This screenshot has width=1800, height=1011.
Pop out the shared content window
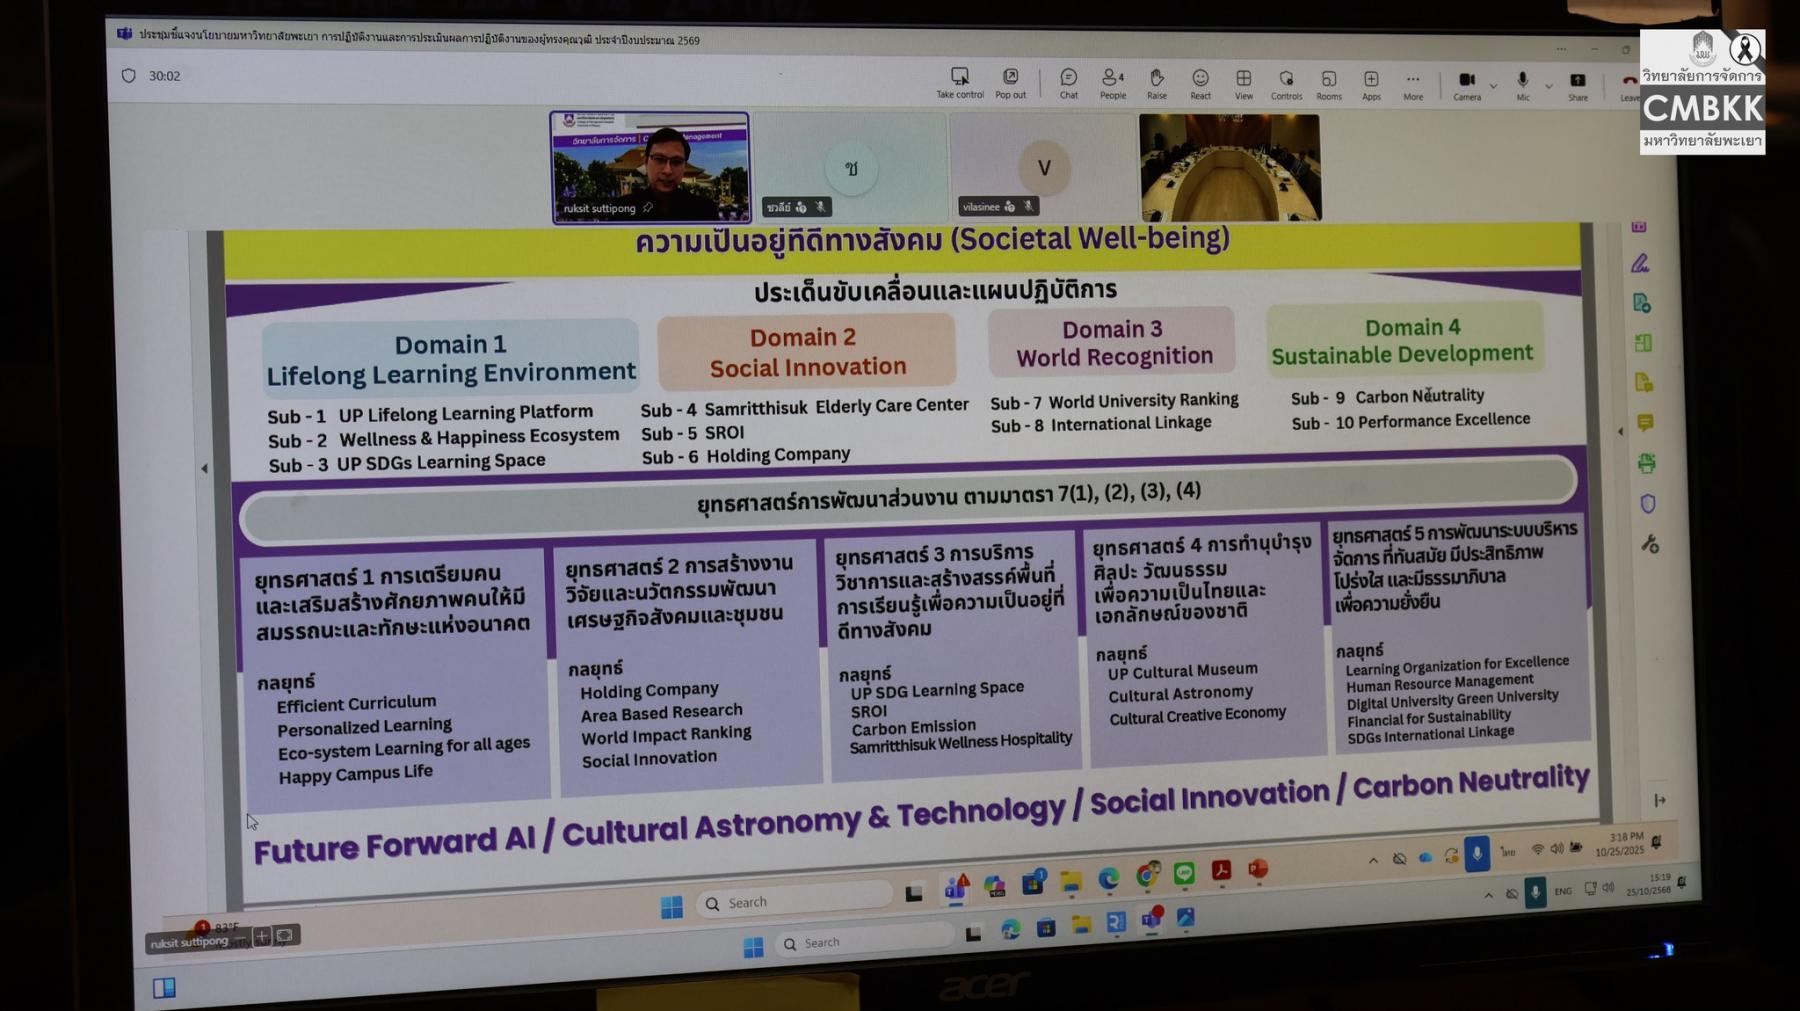[1010, 81]
